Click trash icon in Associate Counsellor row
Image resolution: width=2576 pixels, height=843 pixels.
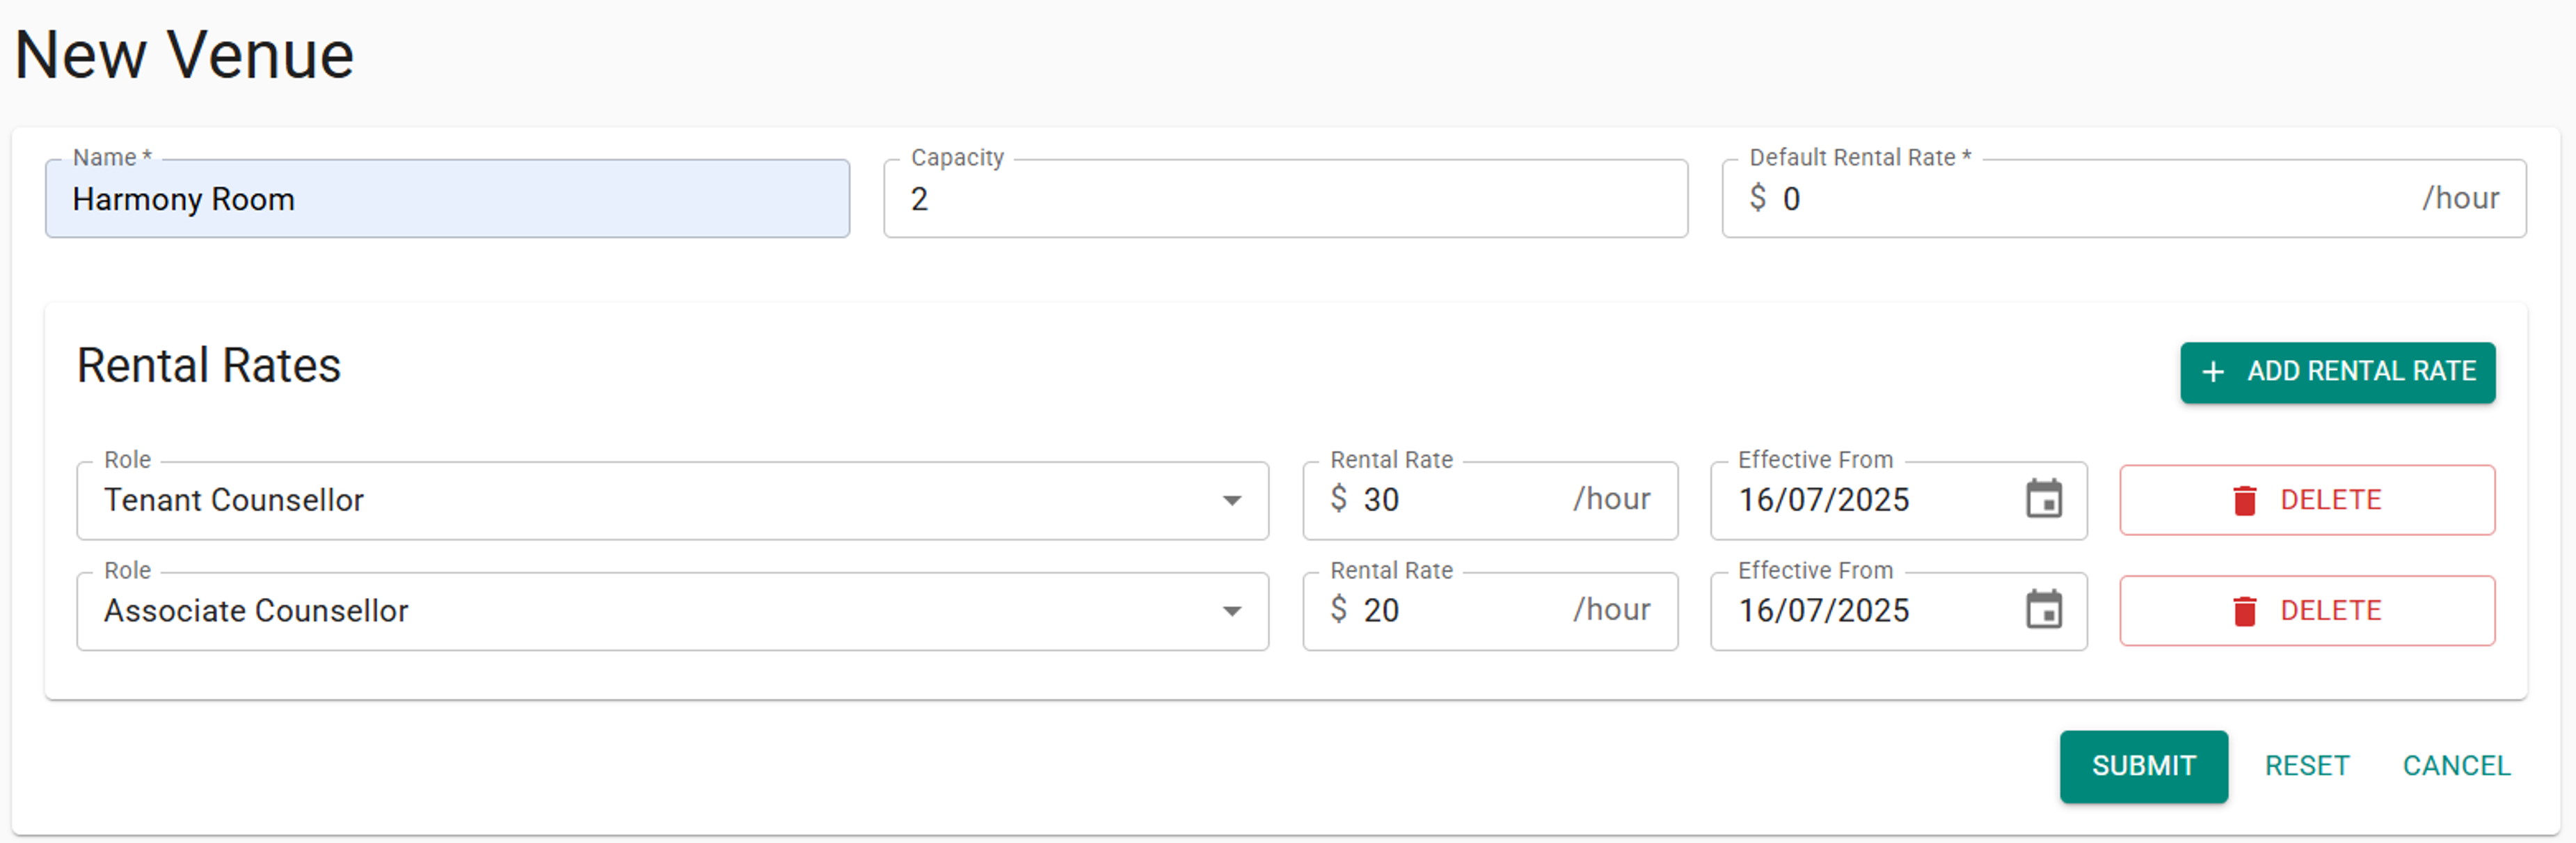point(2244,611)
